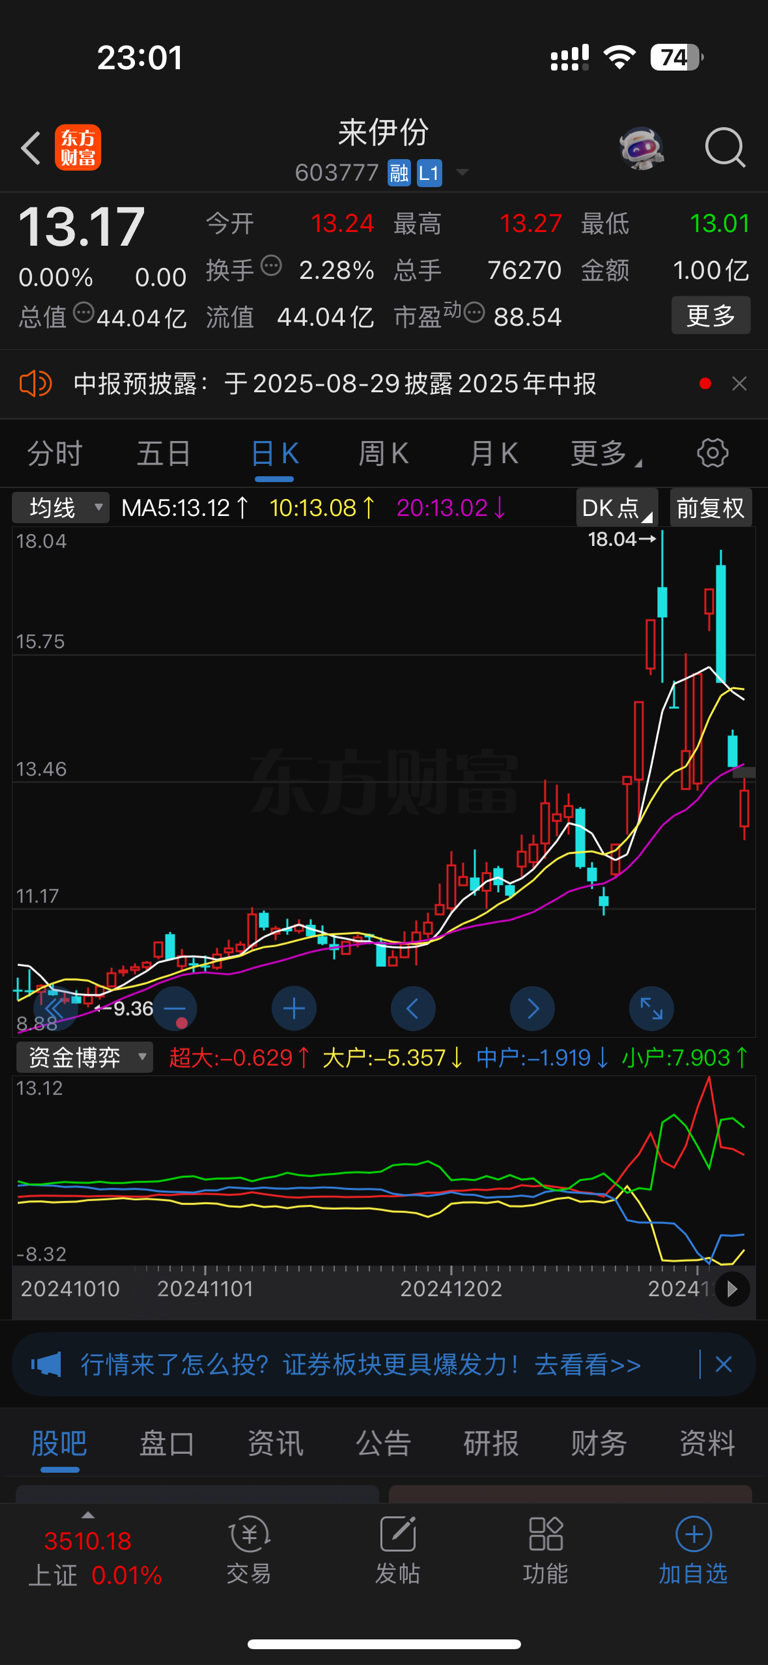Tap the magenta 20:13.02 MA value
Viewport: 769px width, 1665px height.
pos(452,508)
